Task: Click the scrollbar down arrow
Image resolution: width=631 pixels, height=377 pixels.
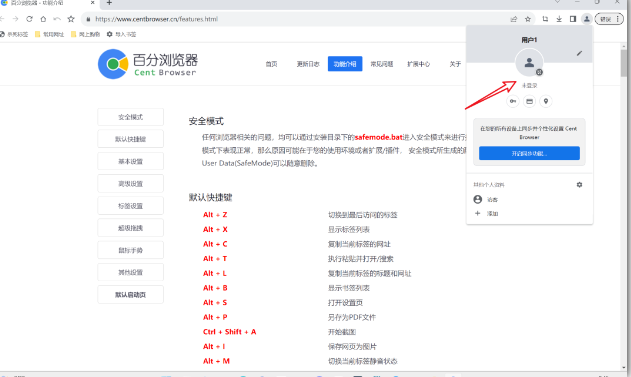Action: pos(624,368)
